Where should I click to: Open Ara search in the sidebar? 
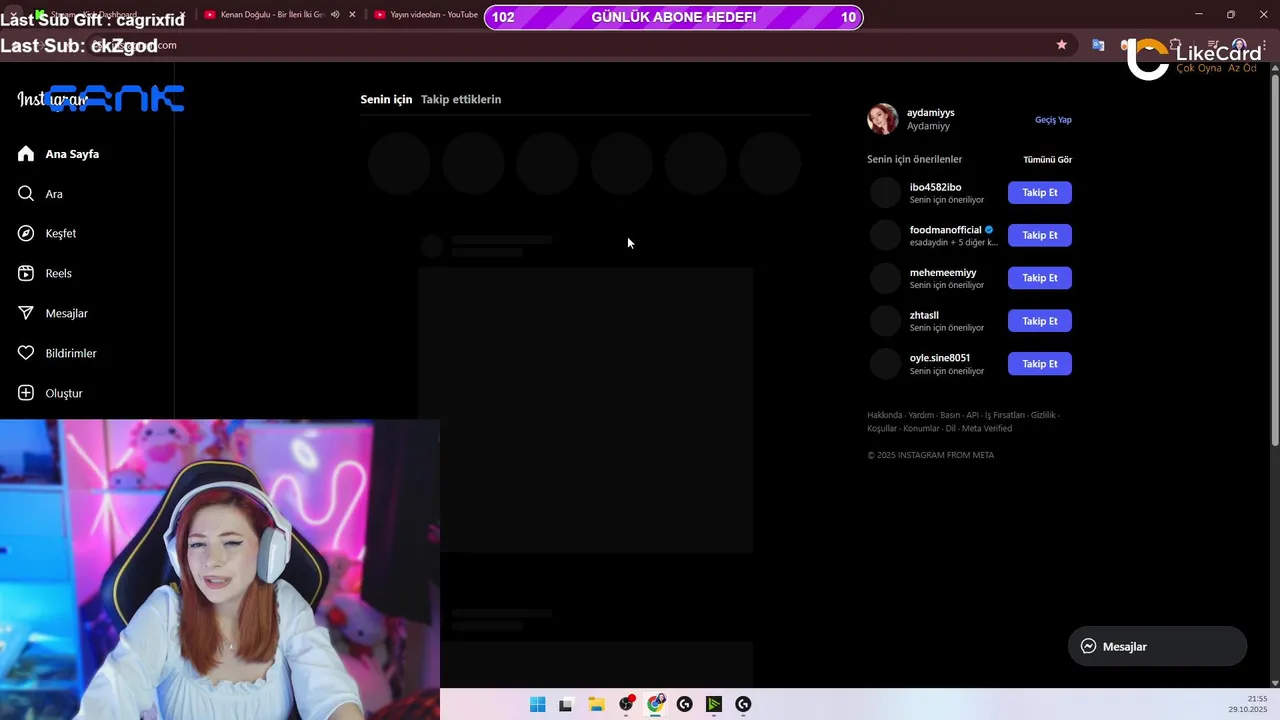[40, 194]
